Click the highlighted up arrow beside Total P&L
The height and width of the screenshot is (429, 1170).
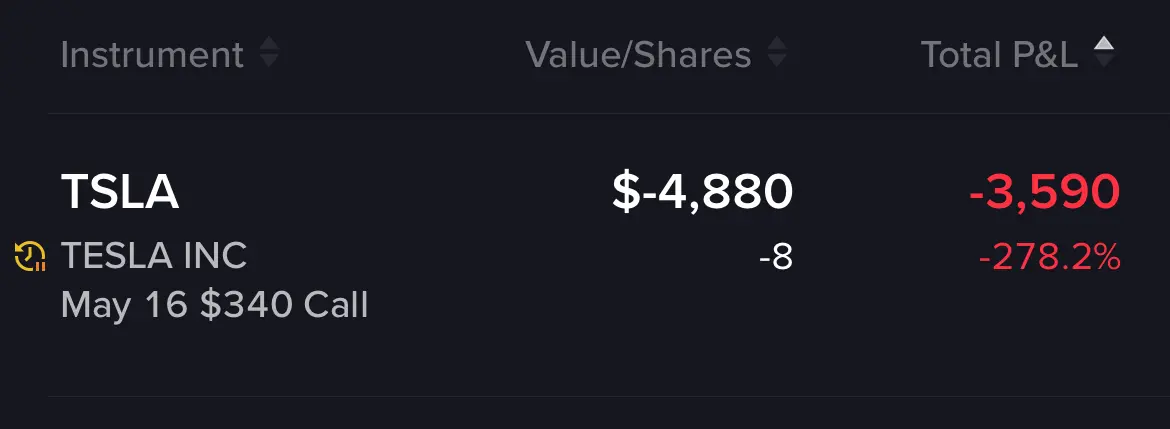(x=1104, y=44)
